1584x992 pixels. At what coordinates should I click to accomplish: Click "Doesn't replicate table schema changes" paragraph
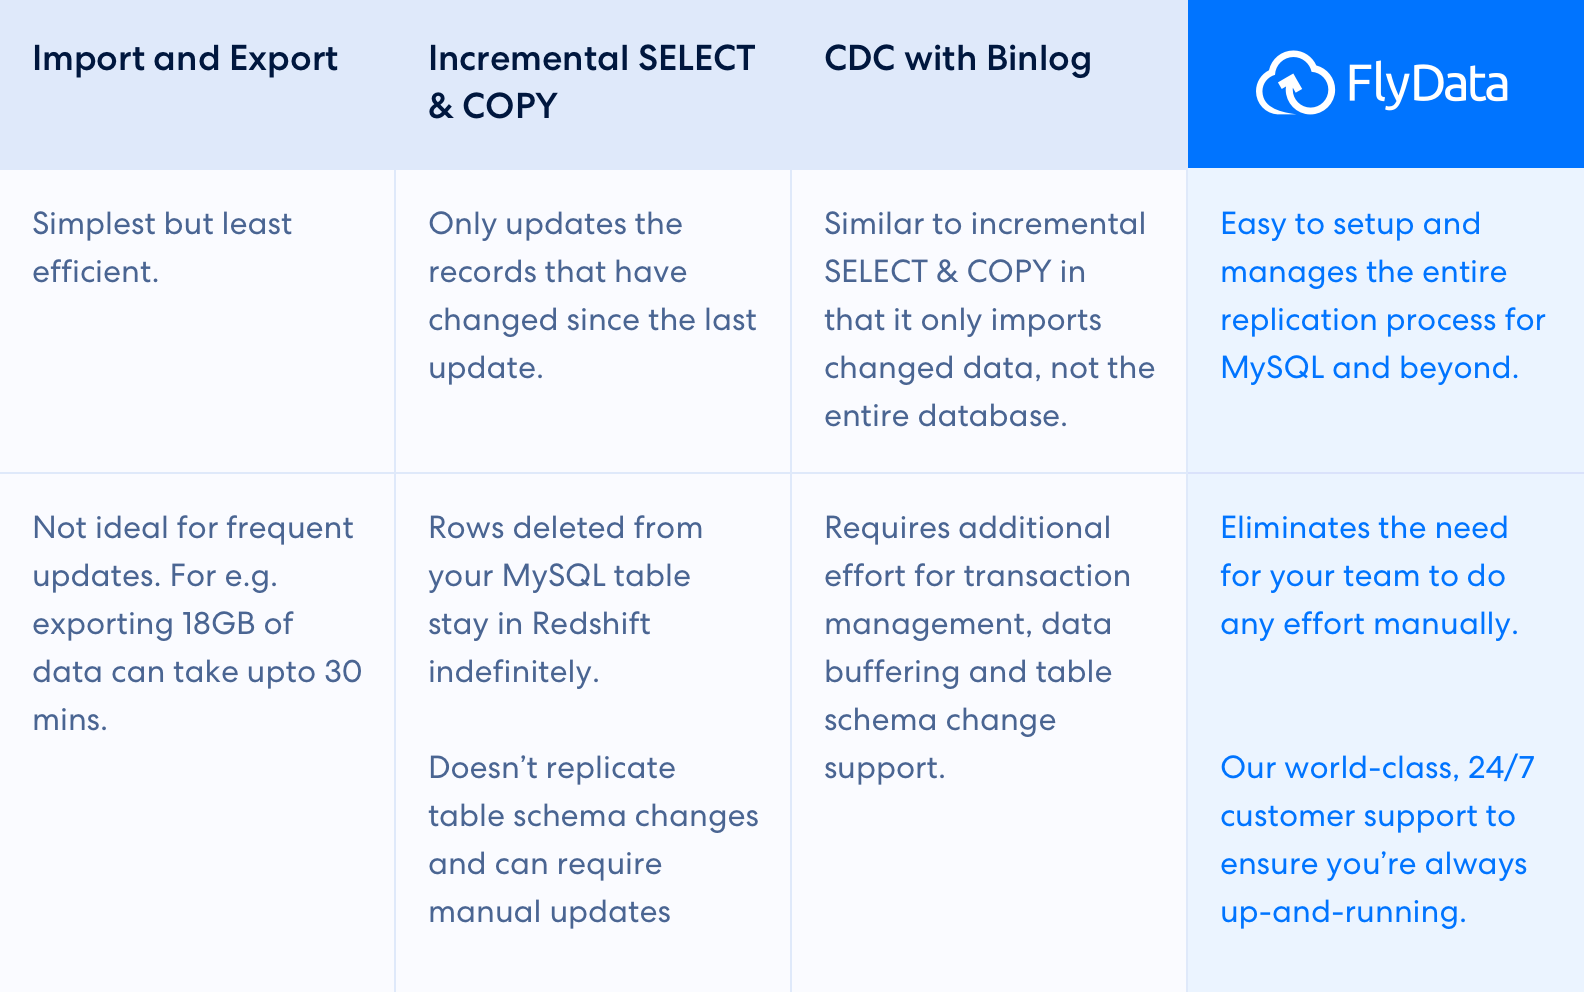593,839
